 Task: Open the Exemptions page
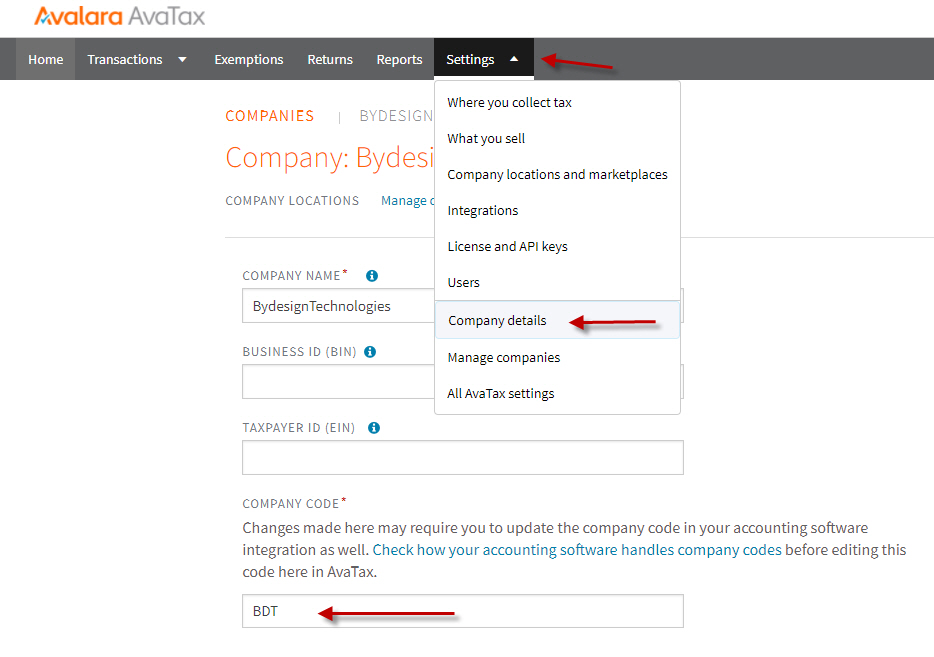click(x=248, y=60)
